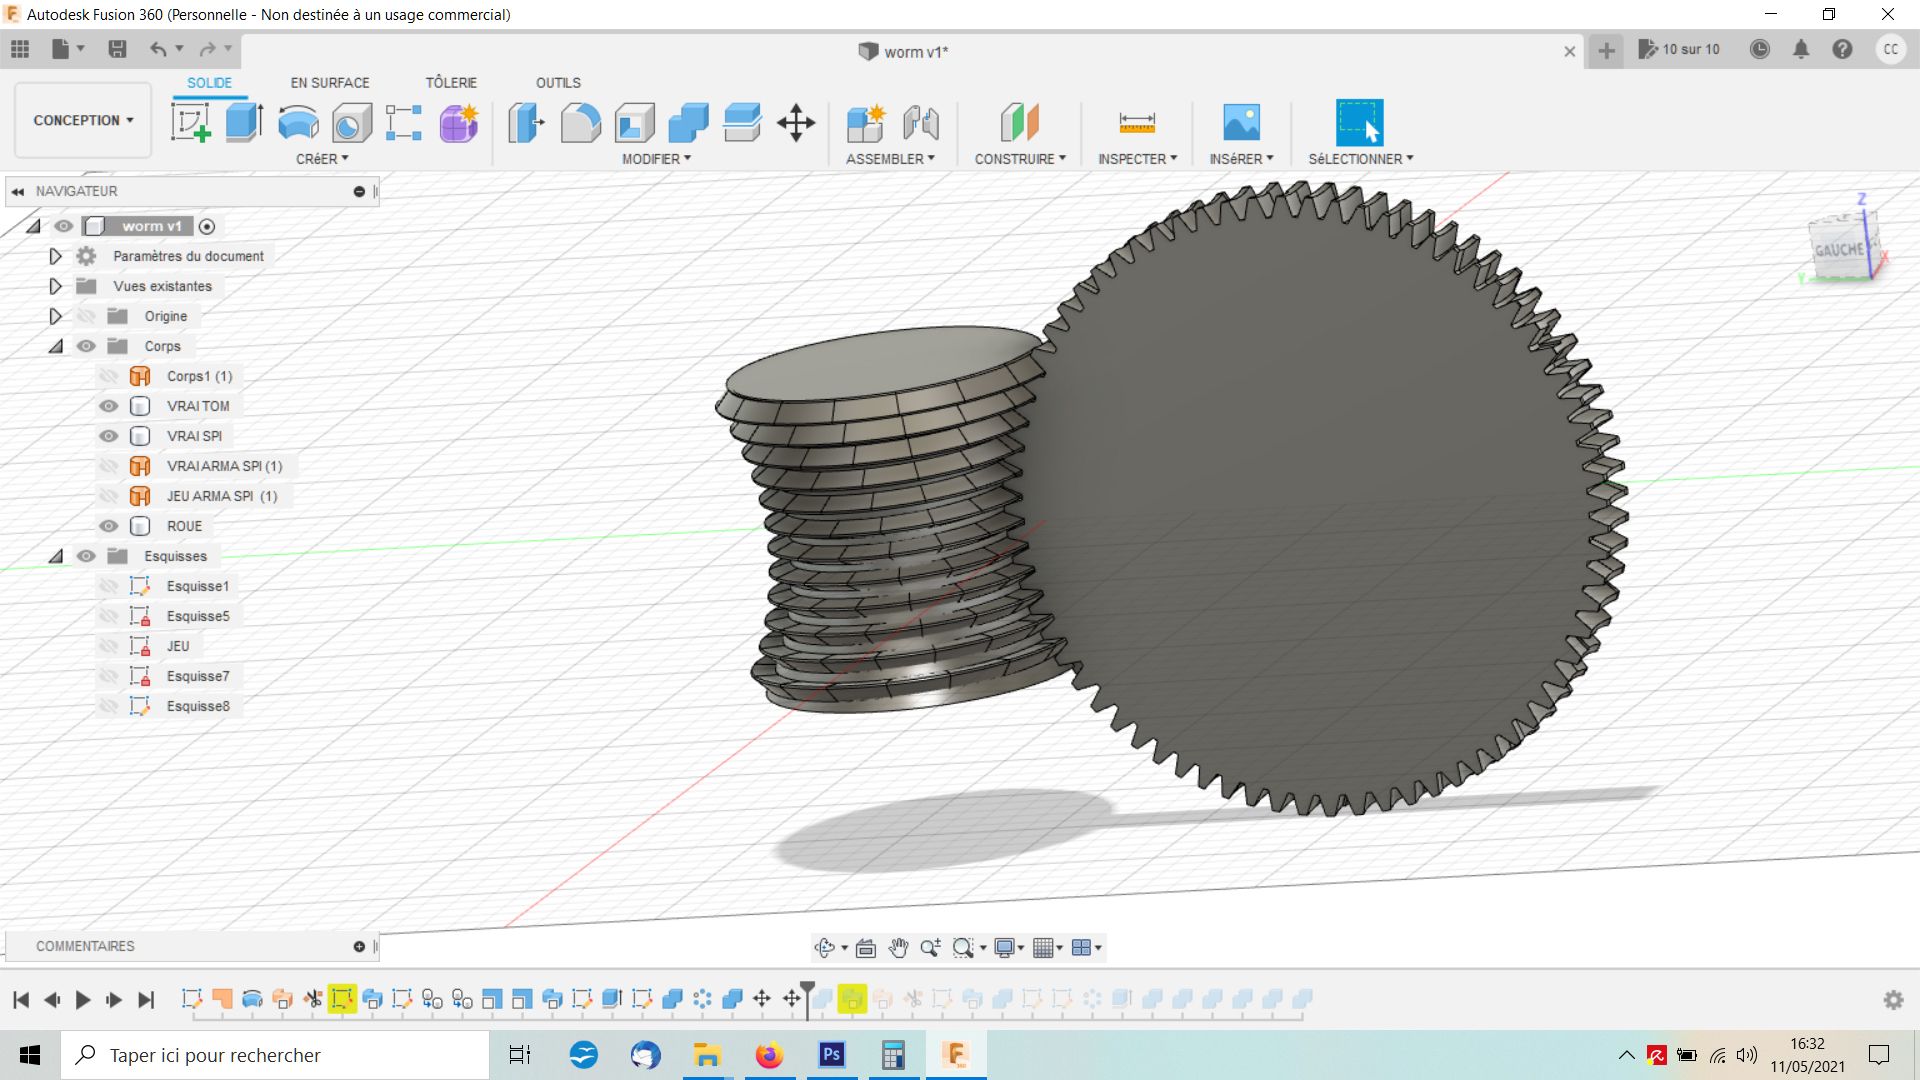
Task: Open the Measure tool
Action: (x=1137, y=123)
